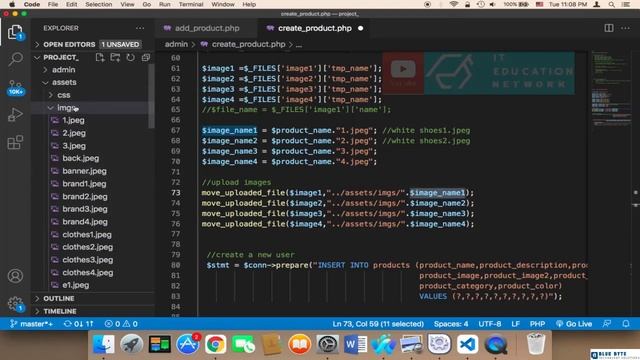Image resolution: width=640 pixels, height=360 pixels.
Task: Click the master branch indicator in status bar
Action: click(x=31, y=324)
